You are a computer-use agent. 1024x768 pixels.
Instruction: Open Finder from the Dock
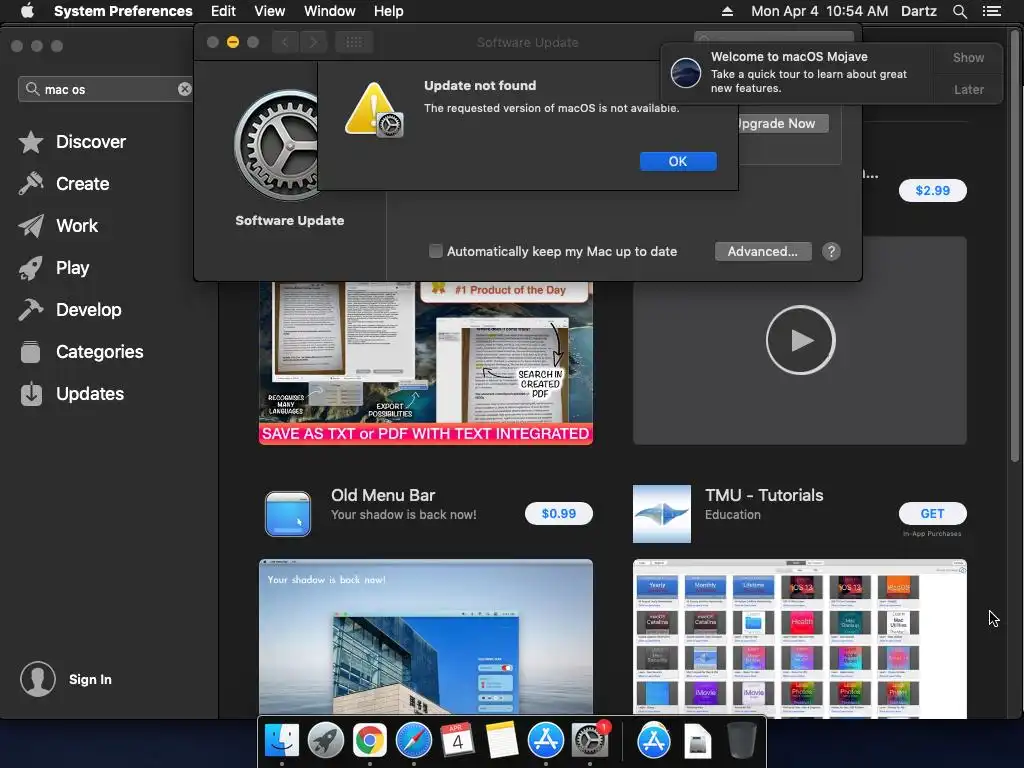point(282,741)
